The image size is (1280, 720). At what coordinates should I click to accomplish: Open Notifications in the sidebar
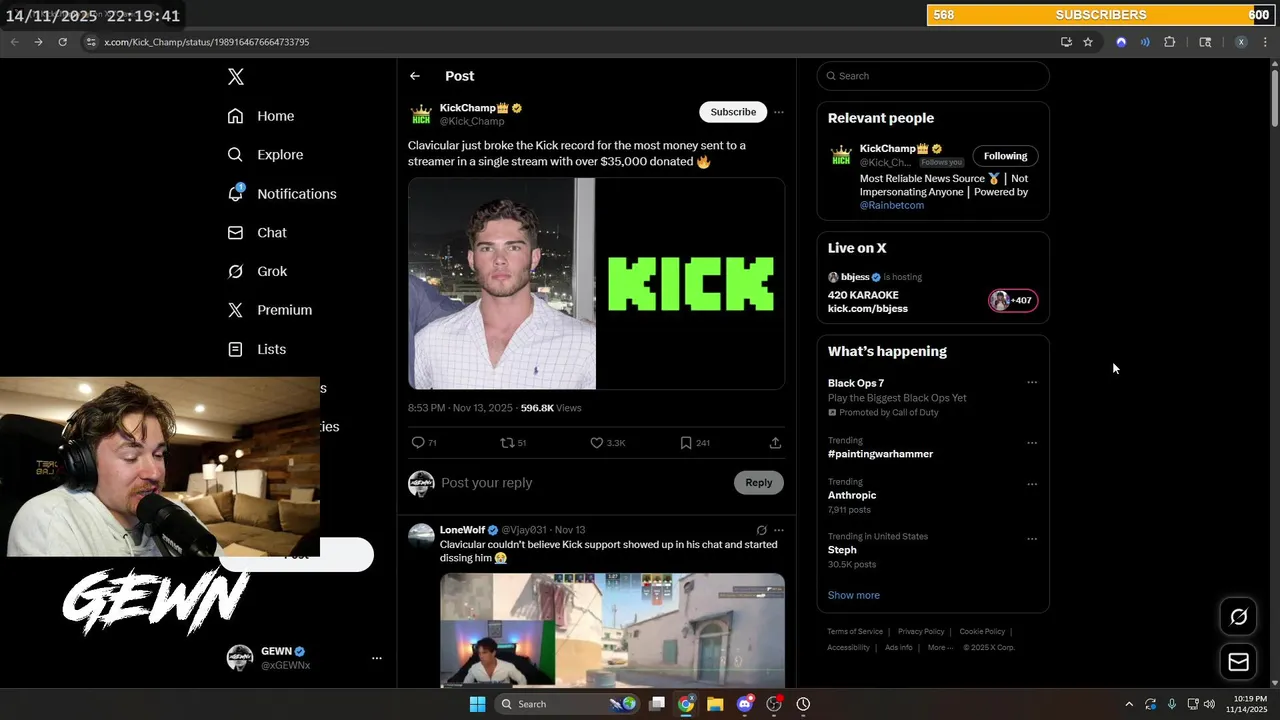282,194
